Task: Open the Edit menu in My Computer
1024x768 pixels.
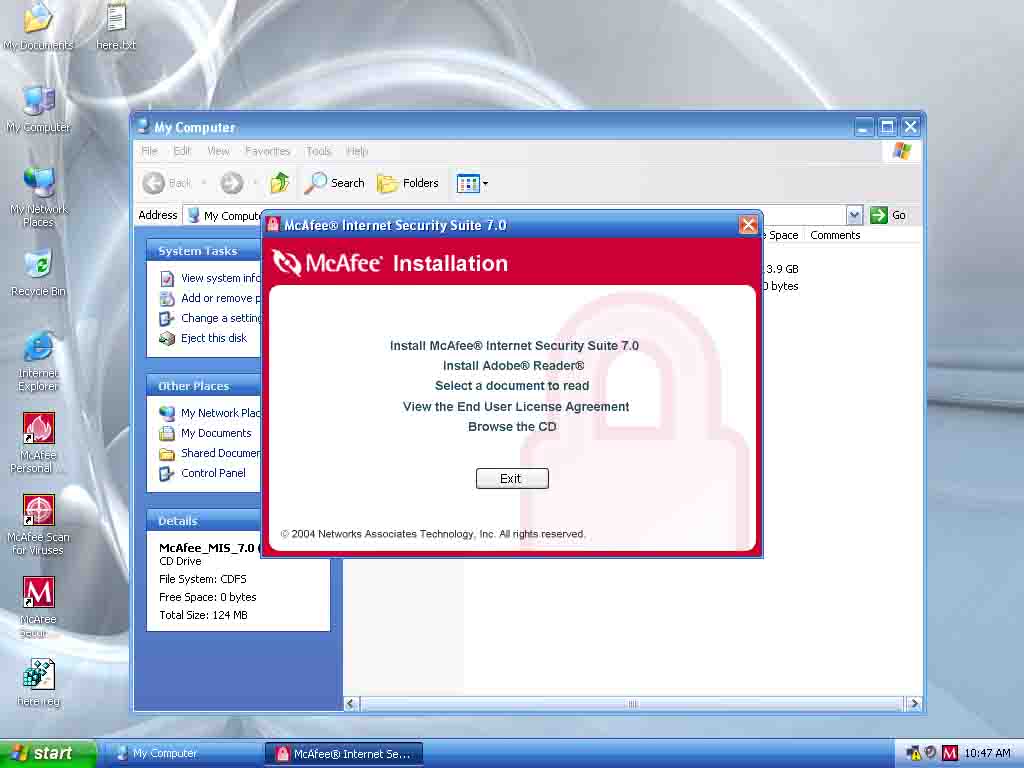Action: pos(182,151)
